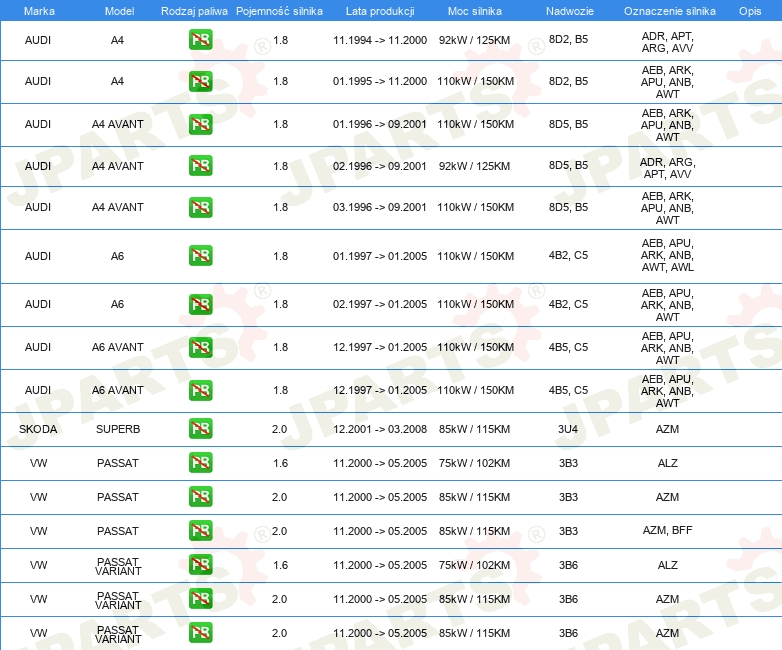
Task: Click the Oznaczenie silnika column header
Action: coord(670,11)
